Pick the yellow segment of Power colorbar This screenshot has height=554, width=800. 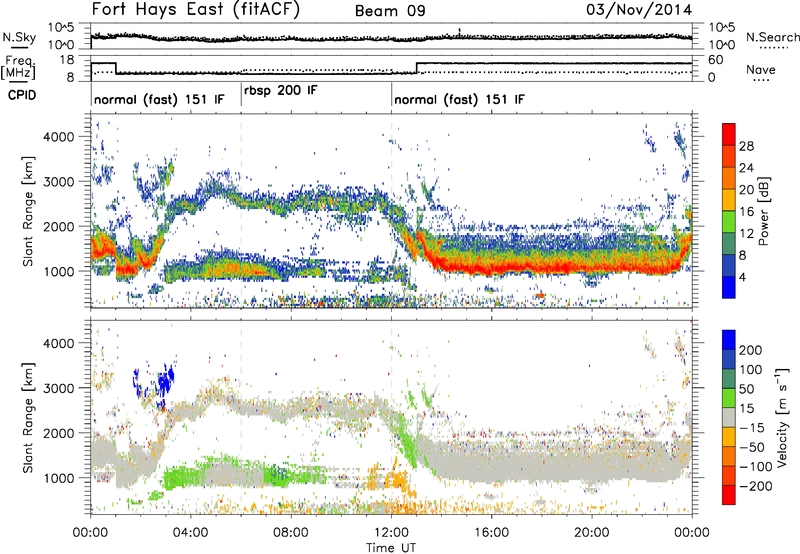click(x=729, y=200)
